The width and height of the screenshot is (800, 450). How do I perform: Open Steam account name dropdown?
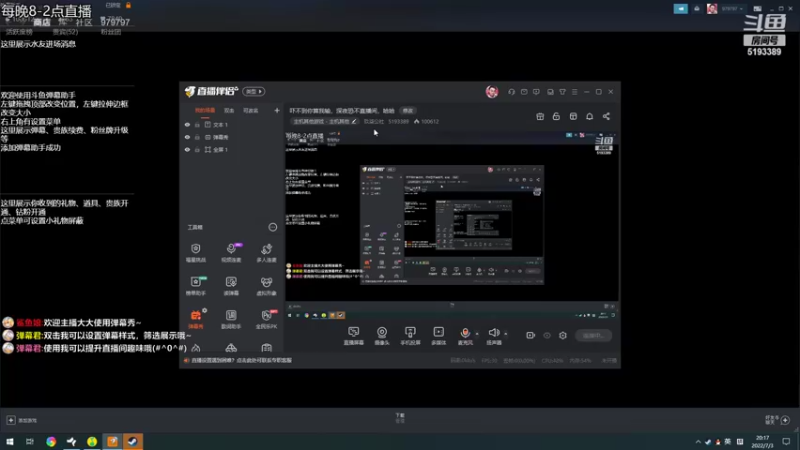coord(732,9)
